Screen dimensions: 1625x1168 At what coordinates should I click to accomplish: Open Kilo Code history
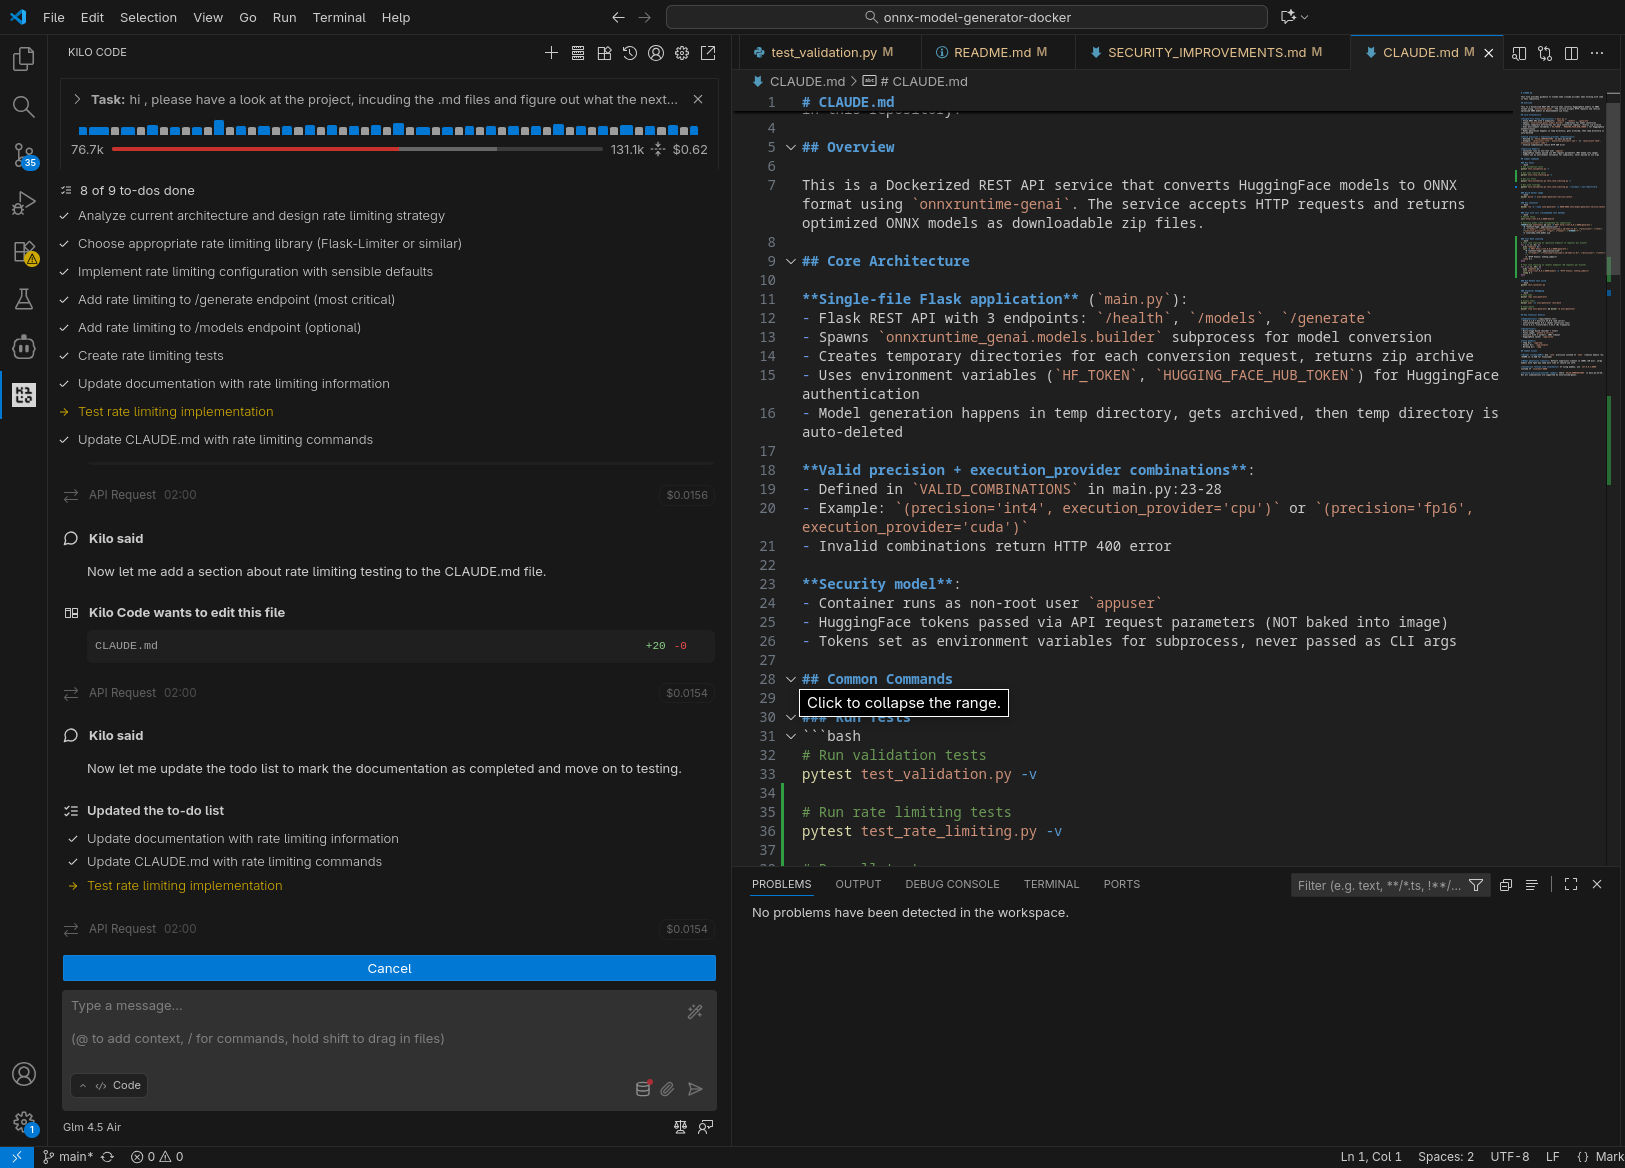pos(630,53)
